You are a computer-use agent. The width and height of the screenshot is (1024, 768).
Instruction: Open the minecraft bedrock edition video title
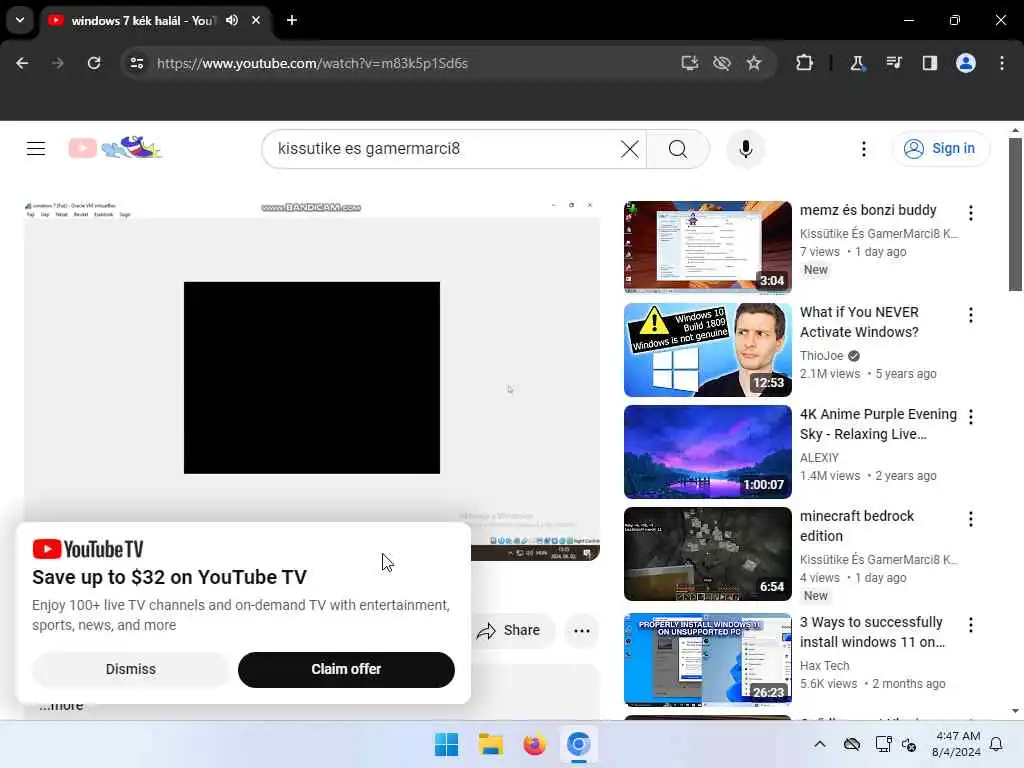pos(857,526)
